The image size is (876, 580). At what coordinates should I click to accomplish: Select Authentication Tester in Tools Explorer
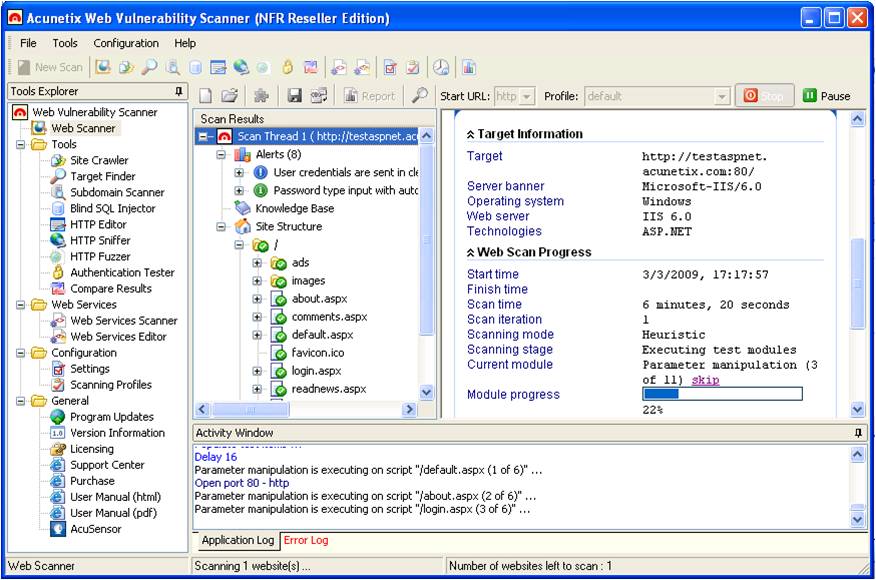coord(122,273)
